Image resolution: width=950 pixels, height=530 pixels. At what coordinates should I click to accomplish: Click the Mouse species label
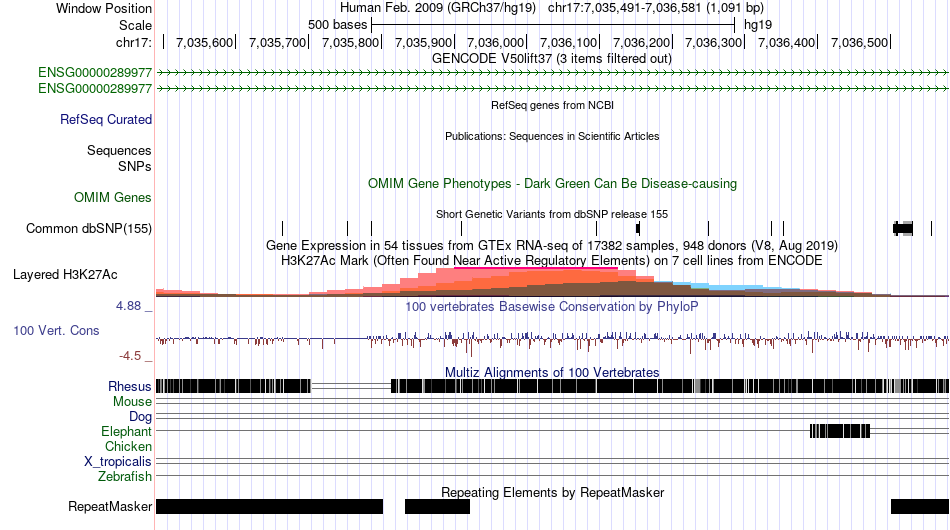tap(132, 402)
